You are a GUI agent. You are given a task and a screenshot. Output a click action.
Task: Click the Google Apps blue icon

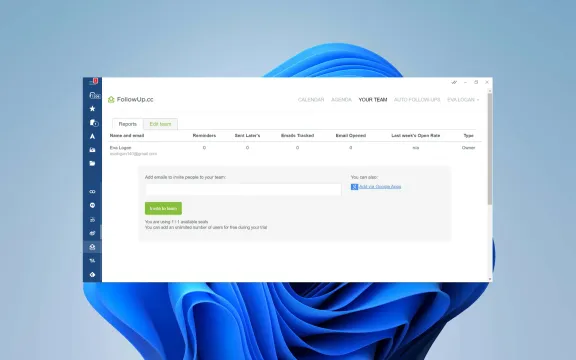354,187
